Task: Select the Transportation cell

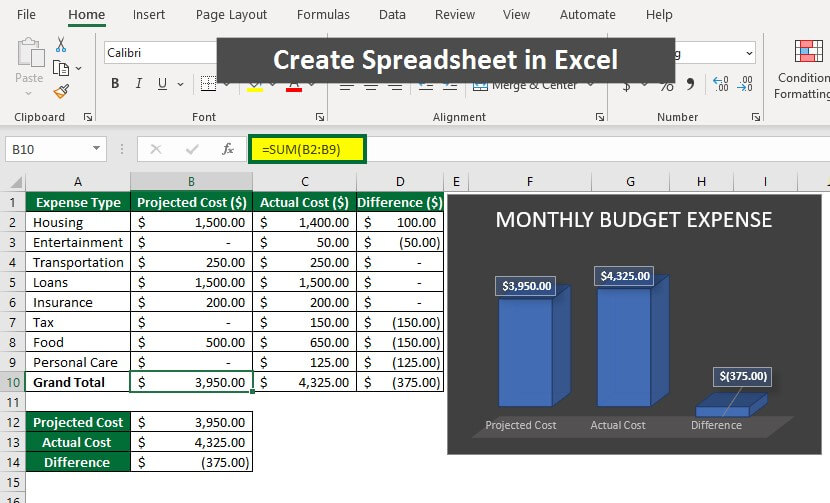Action: [x=78, y=263]
